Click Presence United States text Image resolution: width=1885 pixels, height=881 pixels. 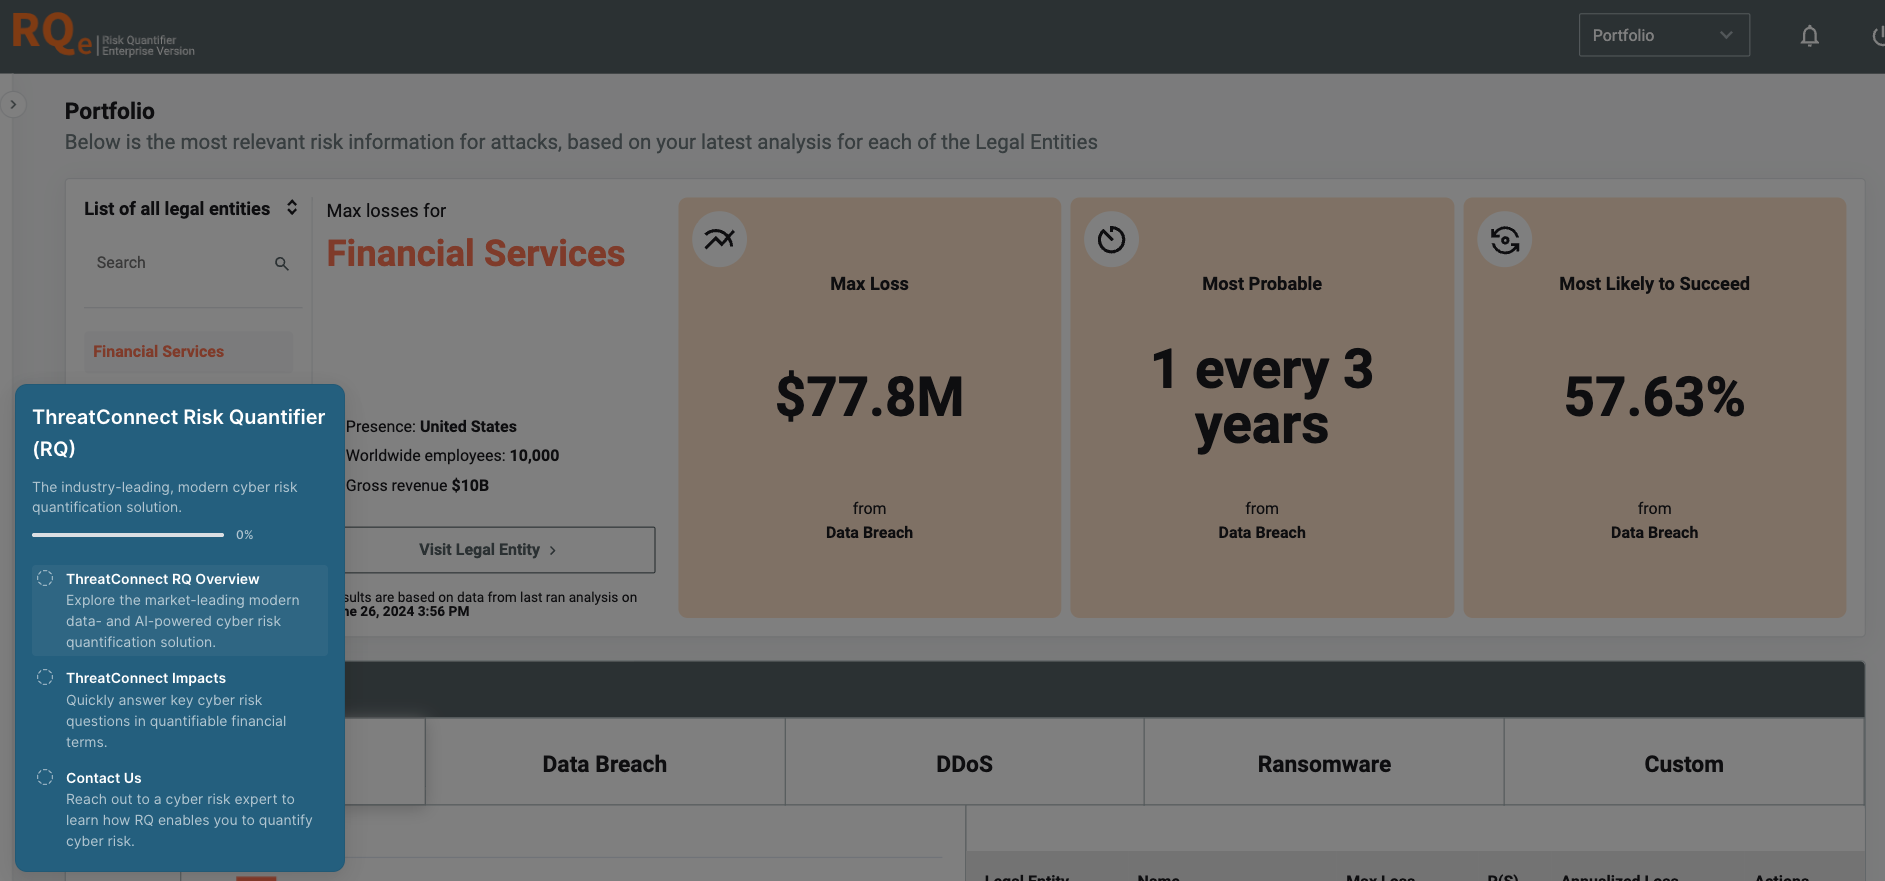coord(431,427)
